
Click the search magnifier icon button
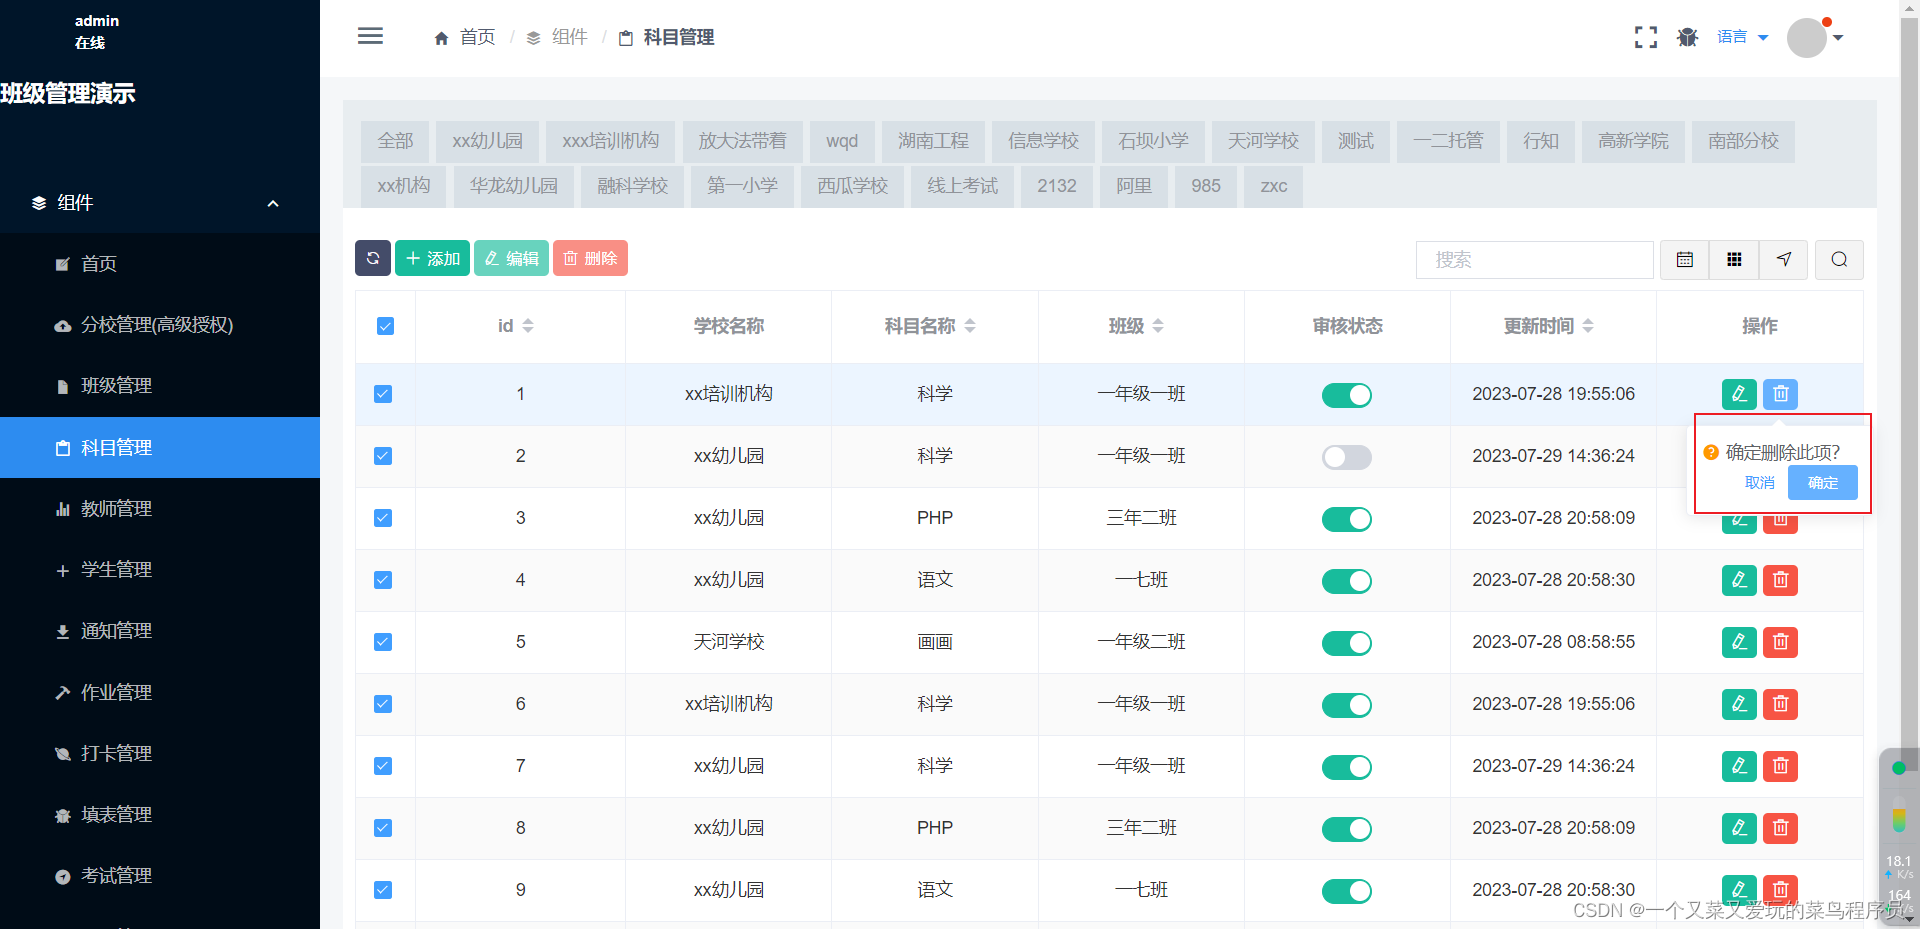[1839, 260]
